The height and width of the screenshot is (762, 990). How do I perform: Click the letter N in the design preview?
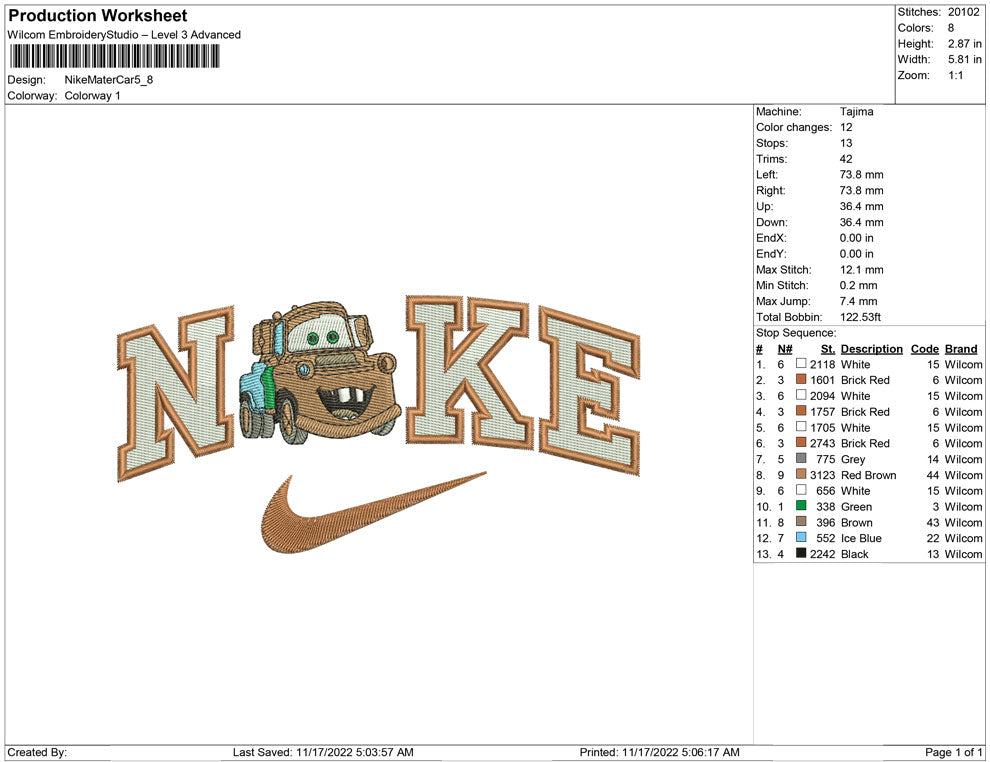point(176,393)
